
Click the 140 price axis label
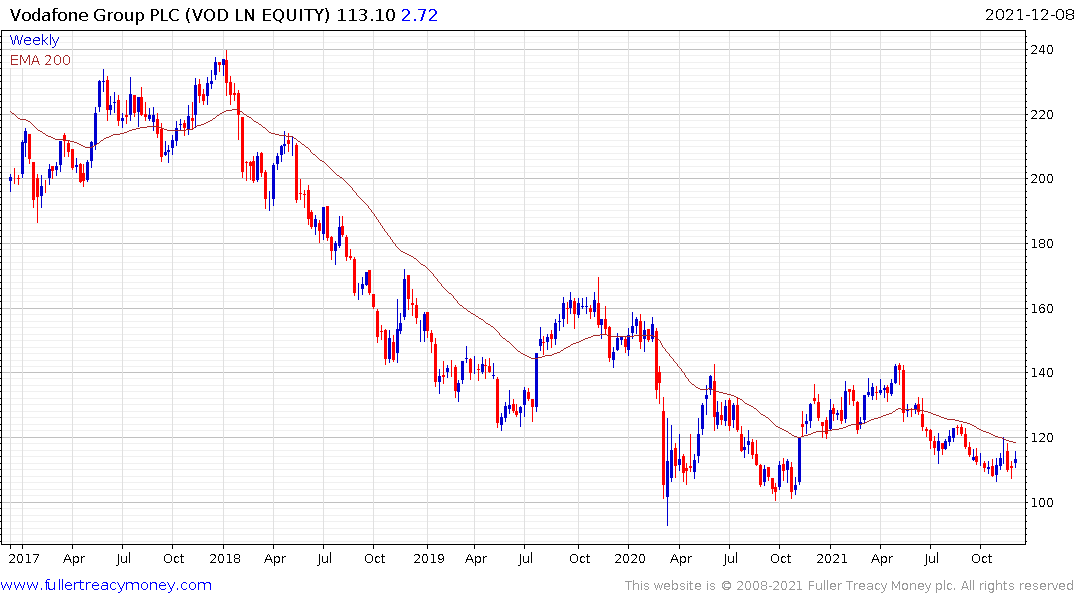pyautogui.click(x=1042, y=372)
